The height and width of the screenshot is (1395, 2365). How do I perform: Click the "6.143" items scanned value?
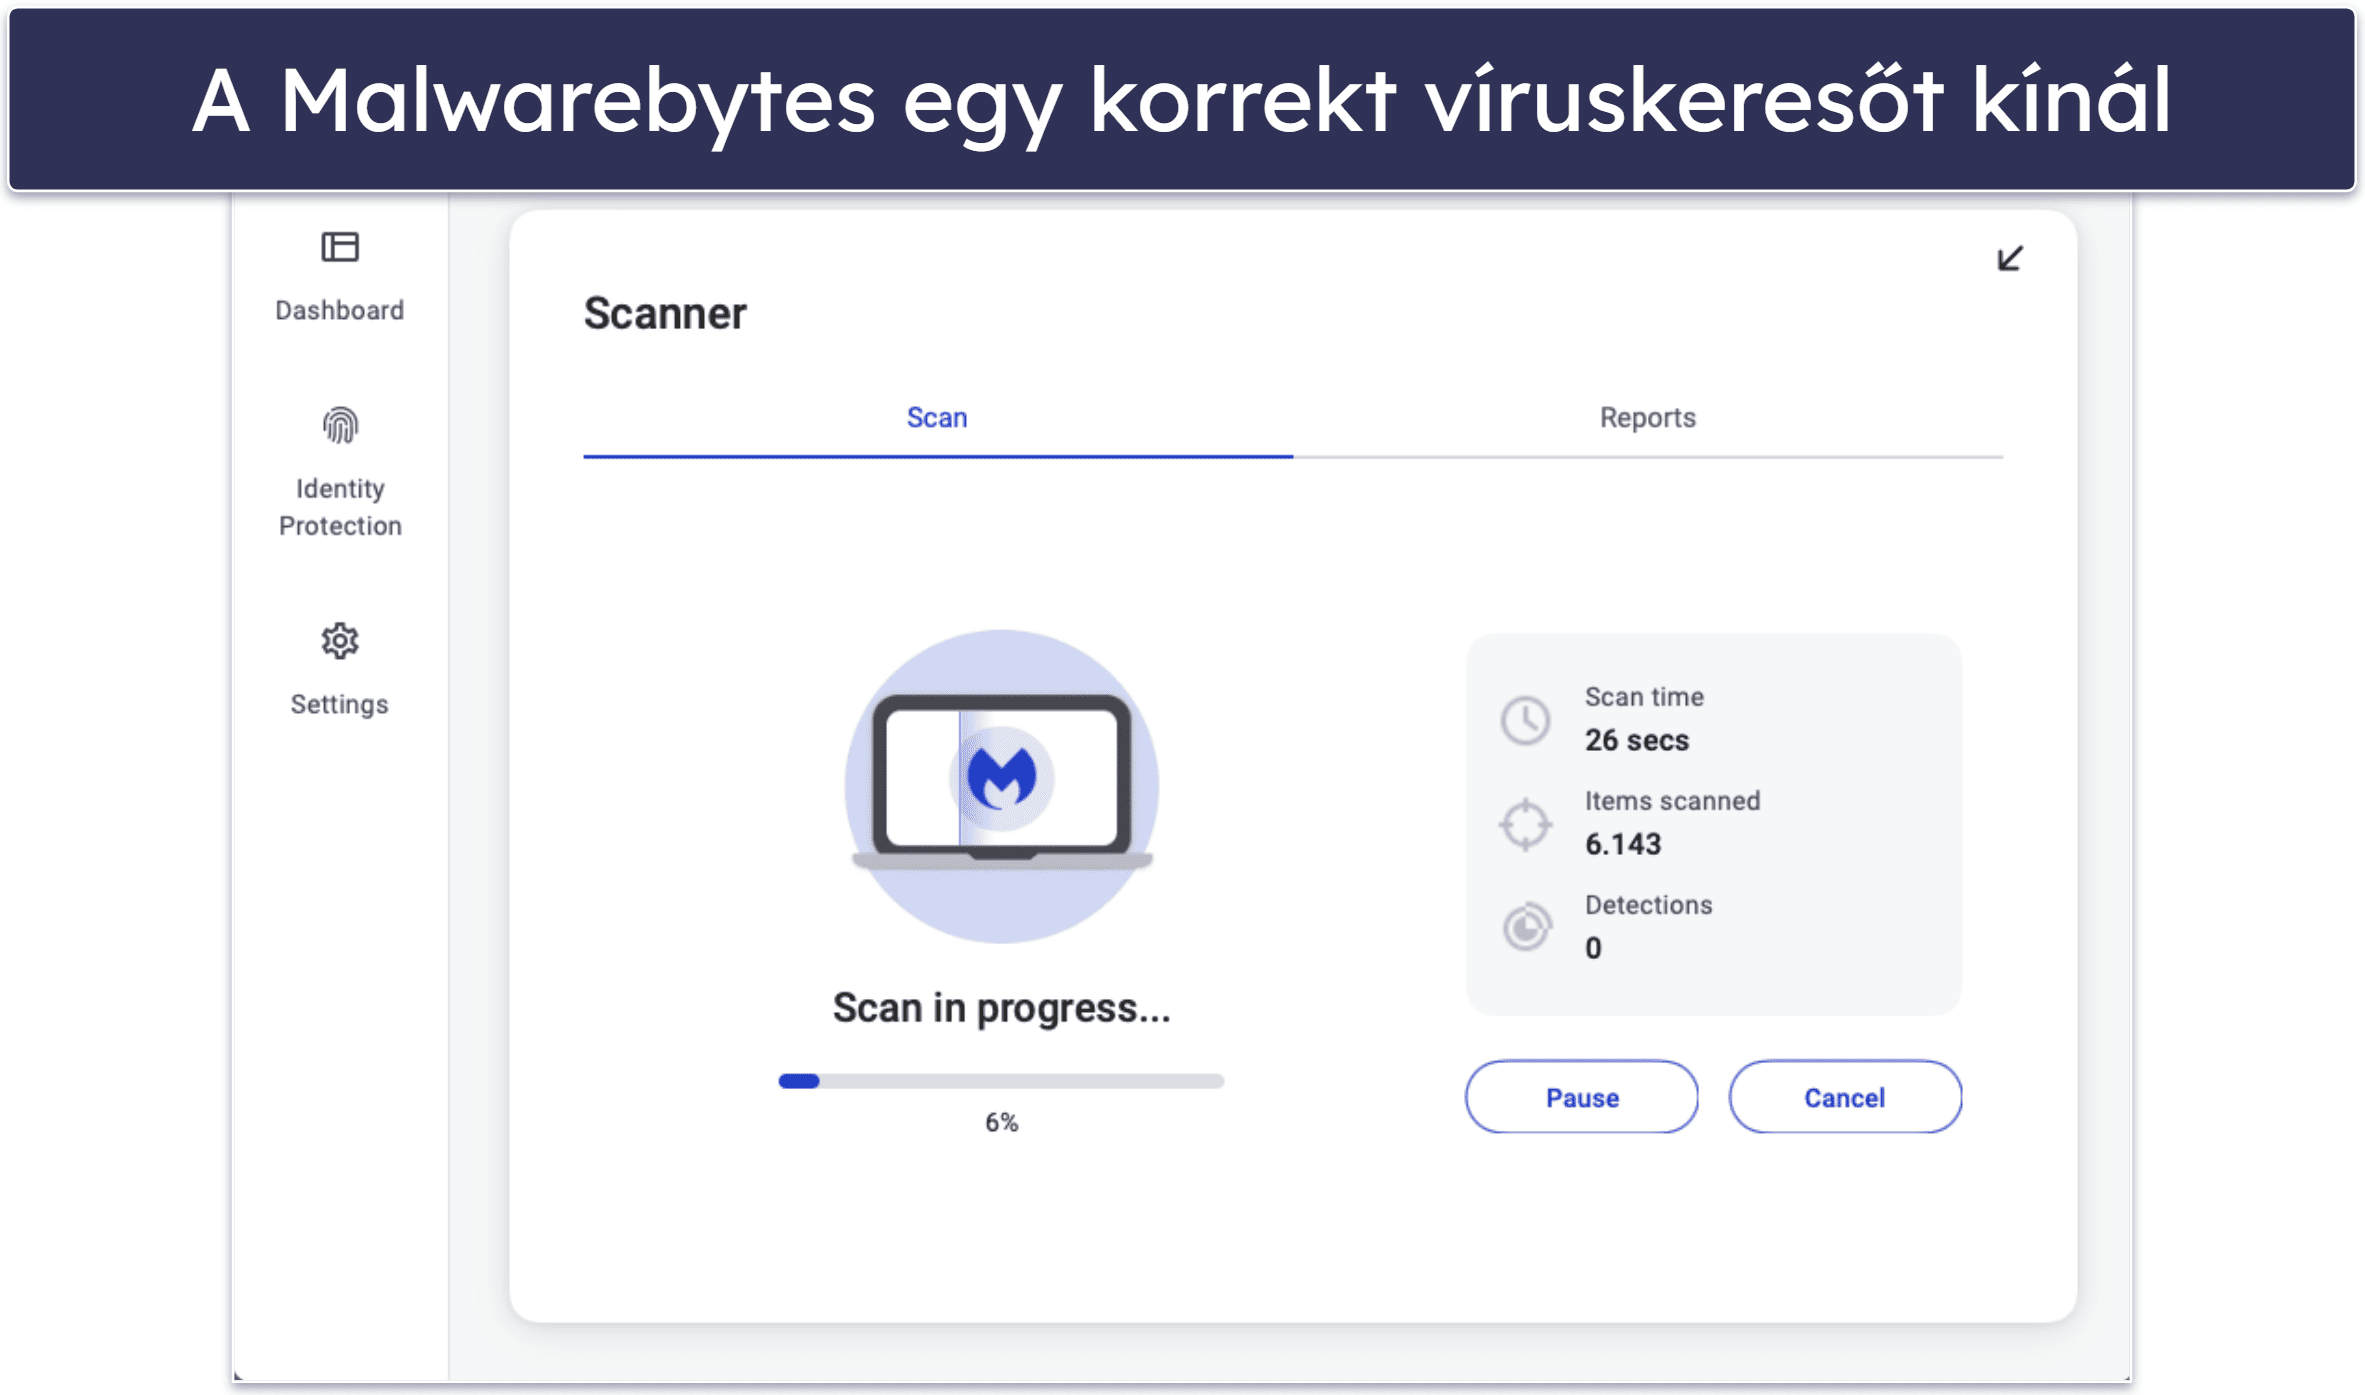[1623, 845]
